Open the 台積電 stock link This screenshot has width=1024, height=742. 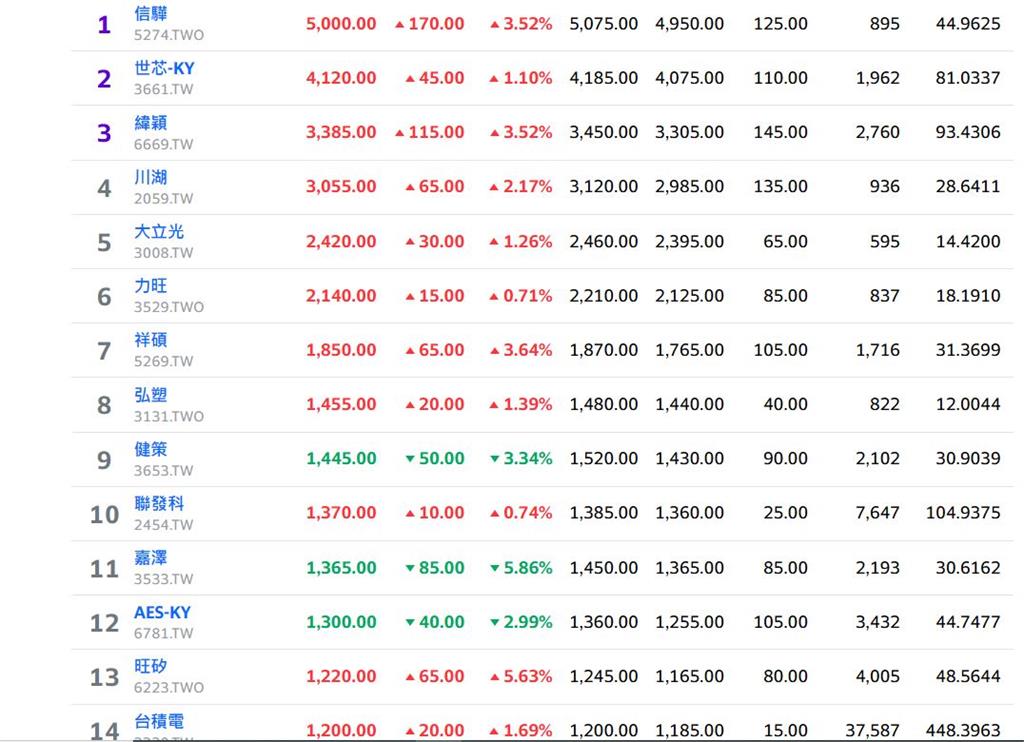(x=159, y=721)
